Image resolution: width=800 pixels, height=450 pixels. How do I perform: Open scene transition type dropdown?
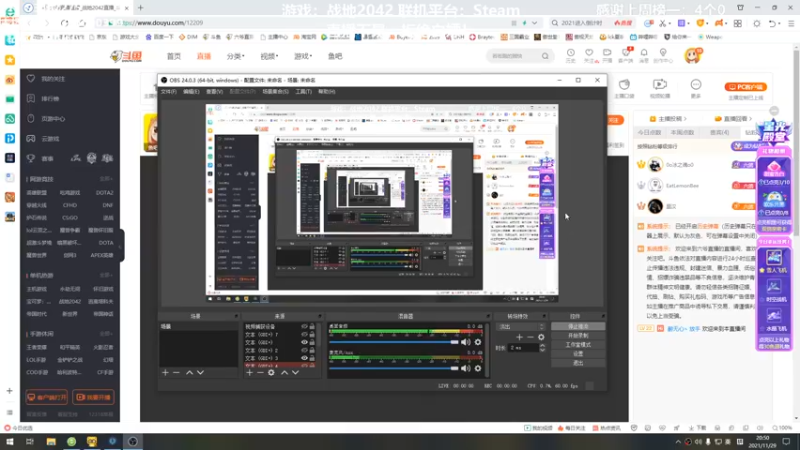(521, 327)
